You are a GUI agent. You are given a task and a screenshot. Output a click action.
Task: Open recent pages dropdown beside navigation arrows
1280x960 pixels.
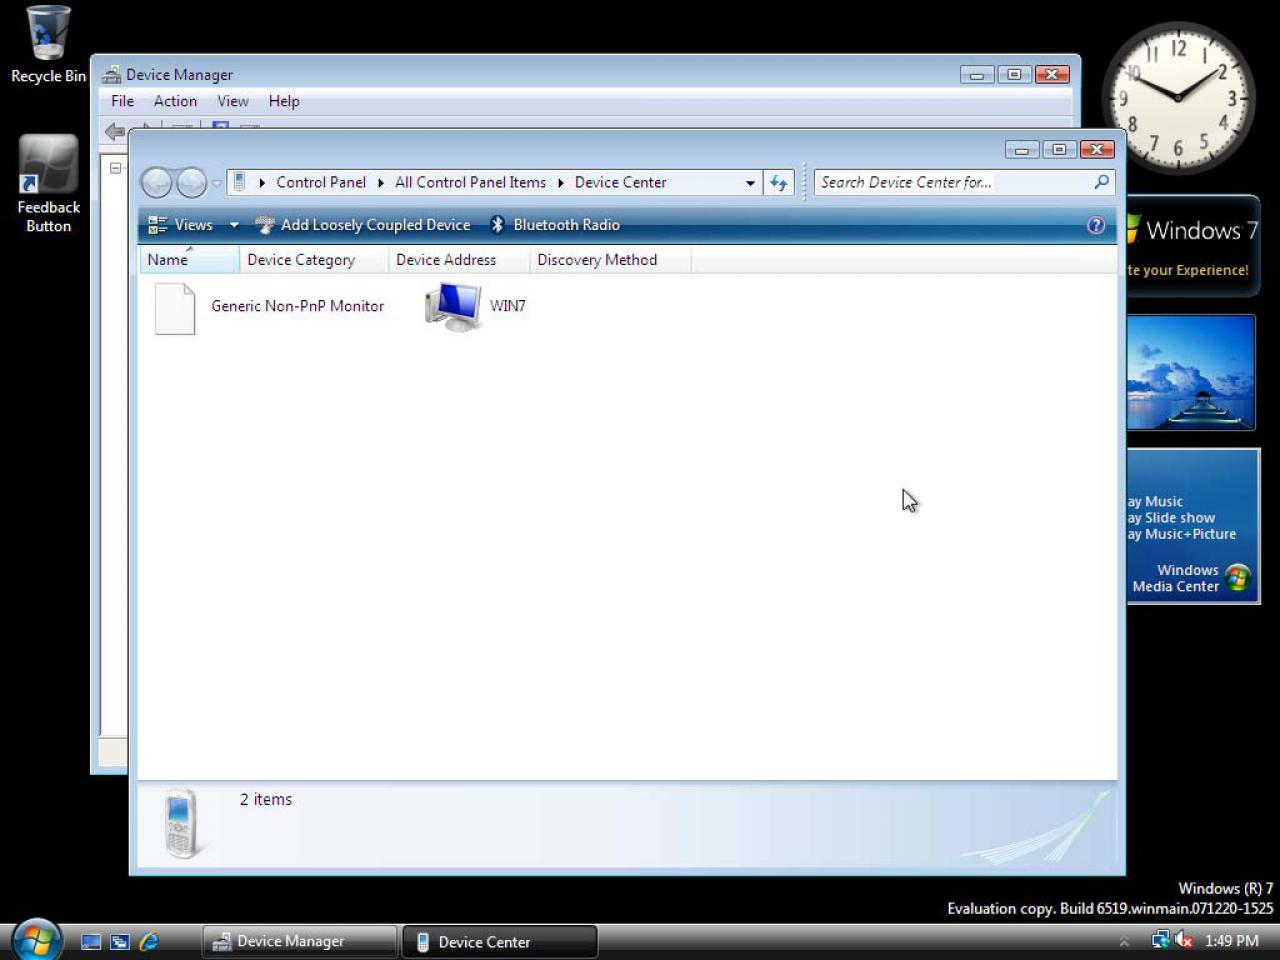click(x=216, y=183)
